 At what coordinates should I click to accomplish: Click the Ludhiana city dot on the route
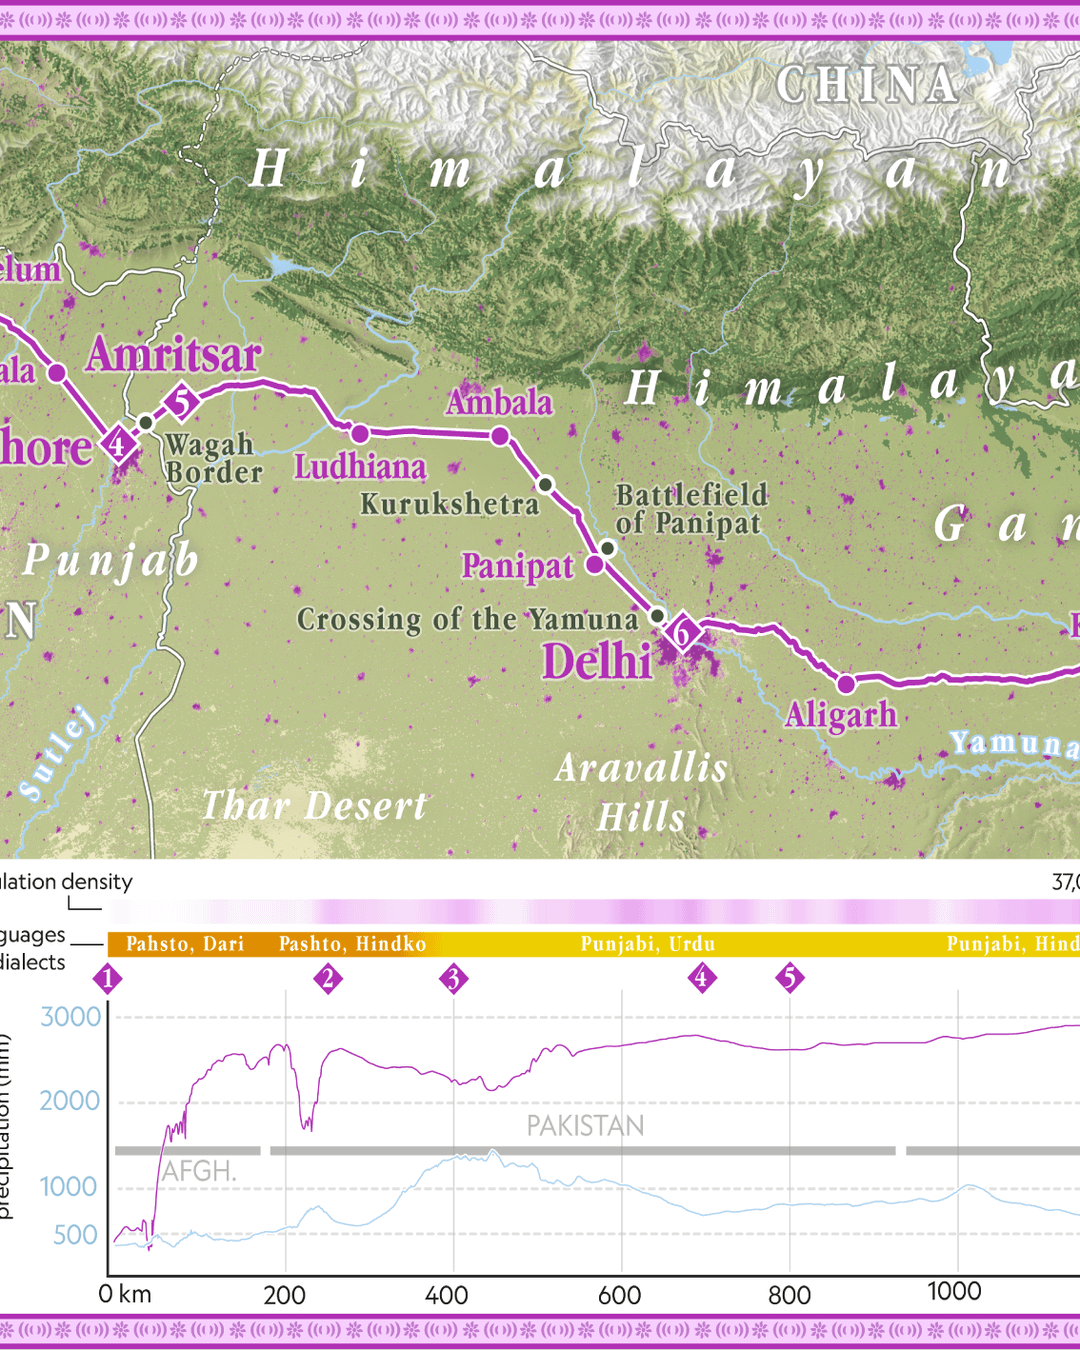[x=360, y=433]
